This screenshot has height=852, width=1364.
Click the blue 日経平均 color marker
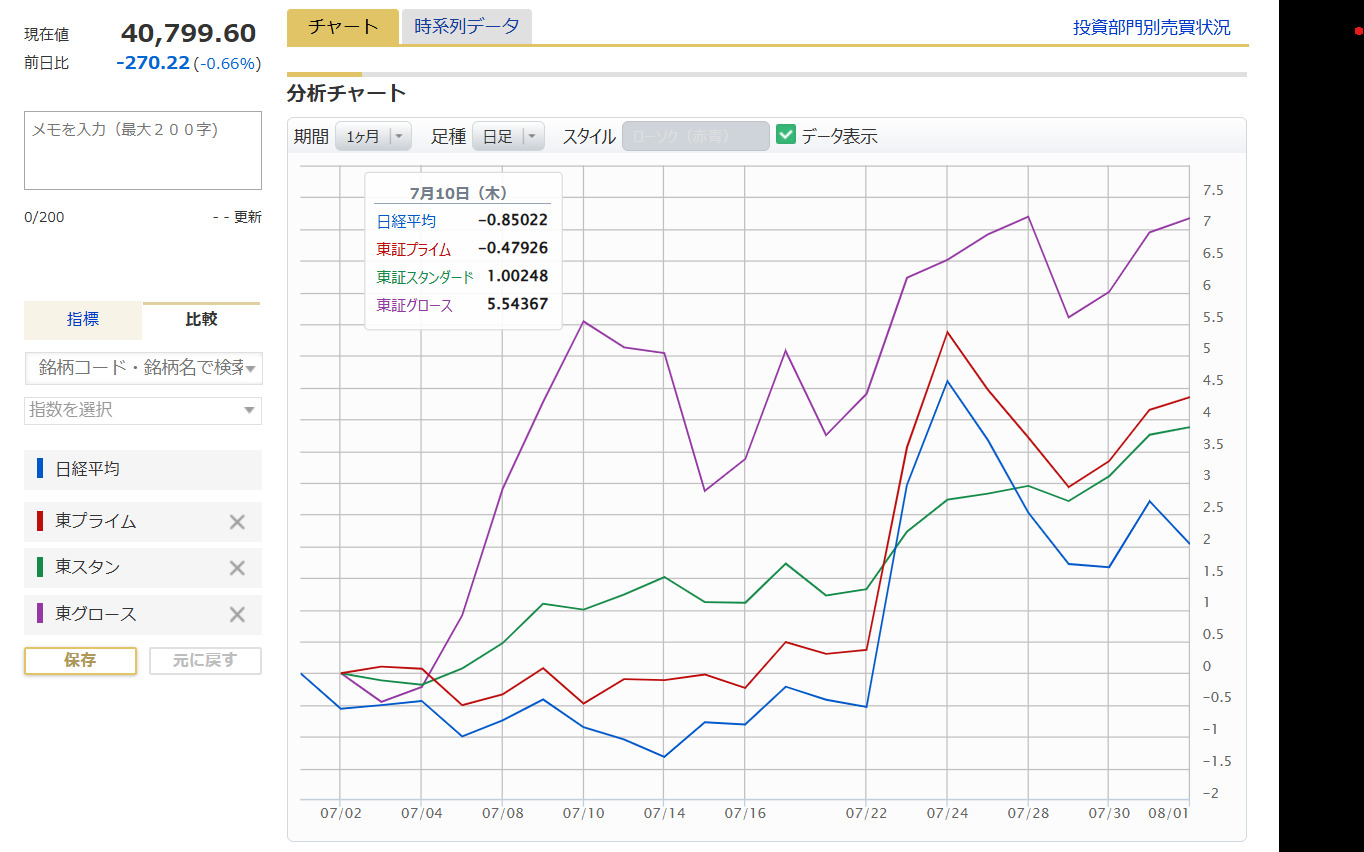[40, 468]
